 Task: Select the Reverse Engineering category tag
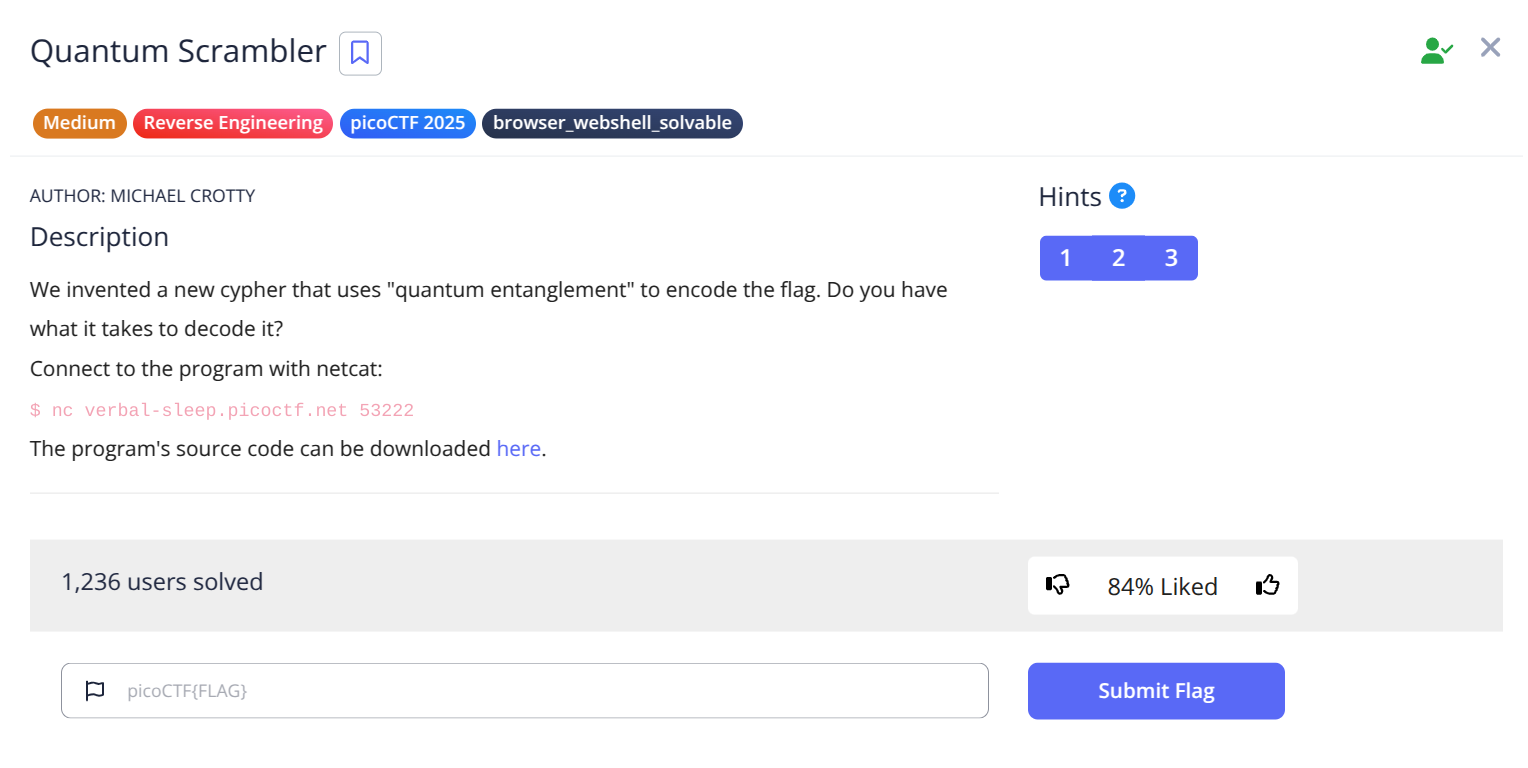tap(233, 123)
